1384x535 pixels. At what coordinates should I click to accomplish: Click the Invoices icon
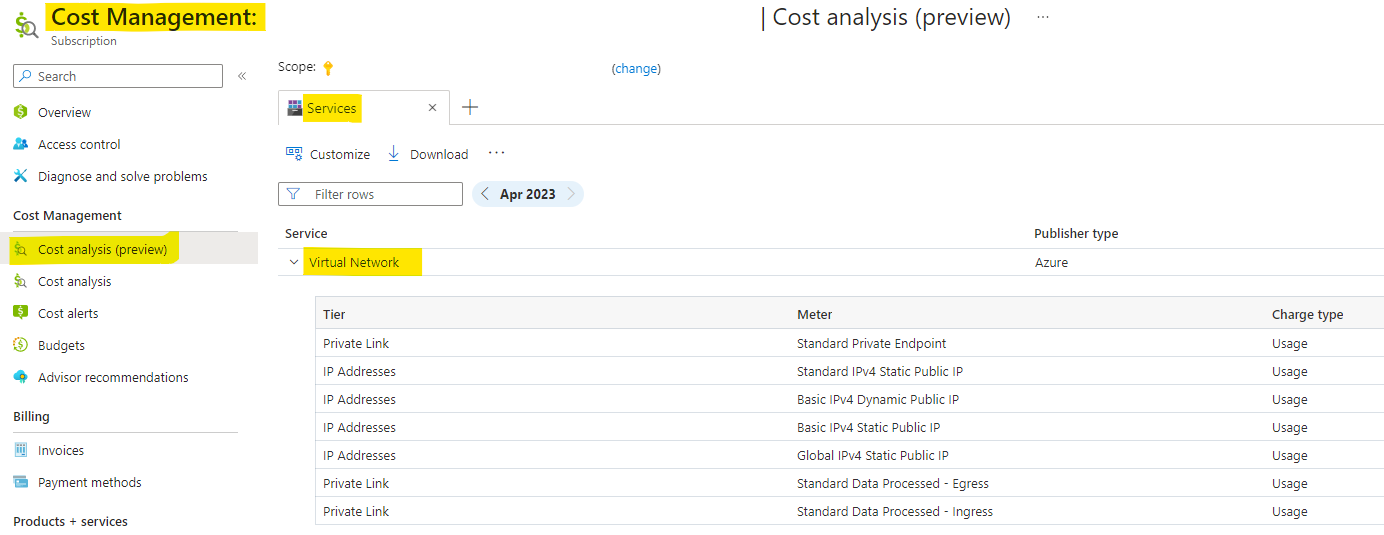[20, 450]
